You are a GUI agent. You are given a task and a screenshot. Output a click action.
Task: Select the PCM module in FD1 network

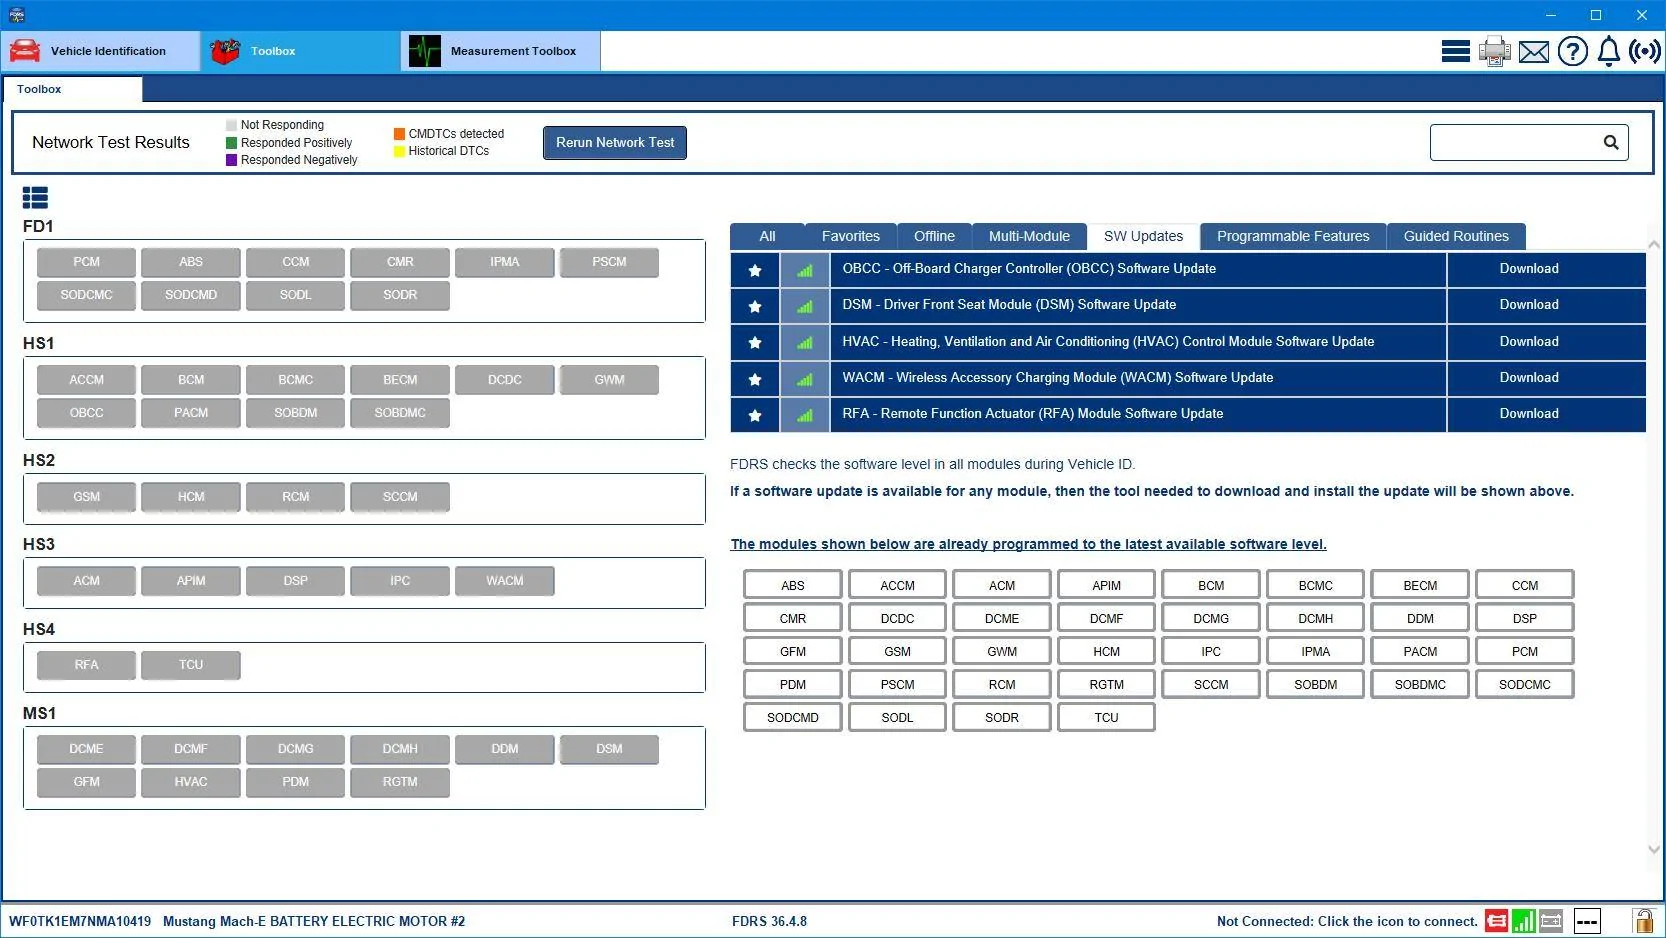pyautogui.click(x=86, y=262)
